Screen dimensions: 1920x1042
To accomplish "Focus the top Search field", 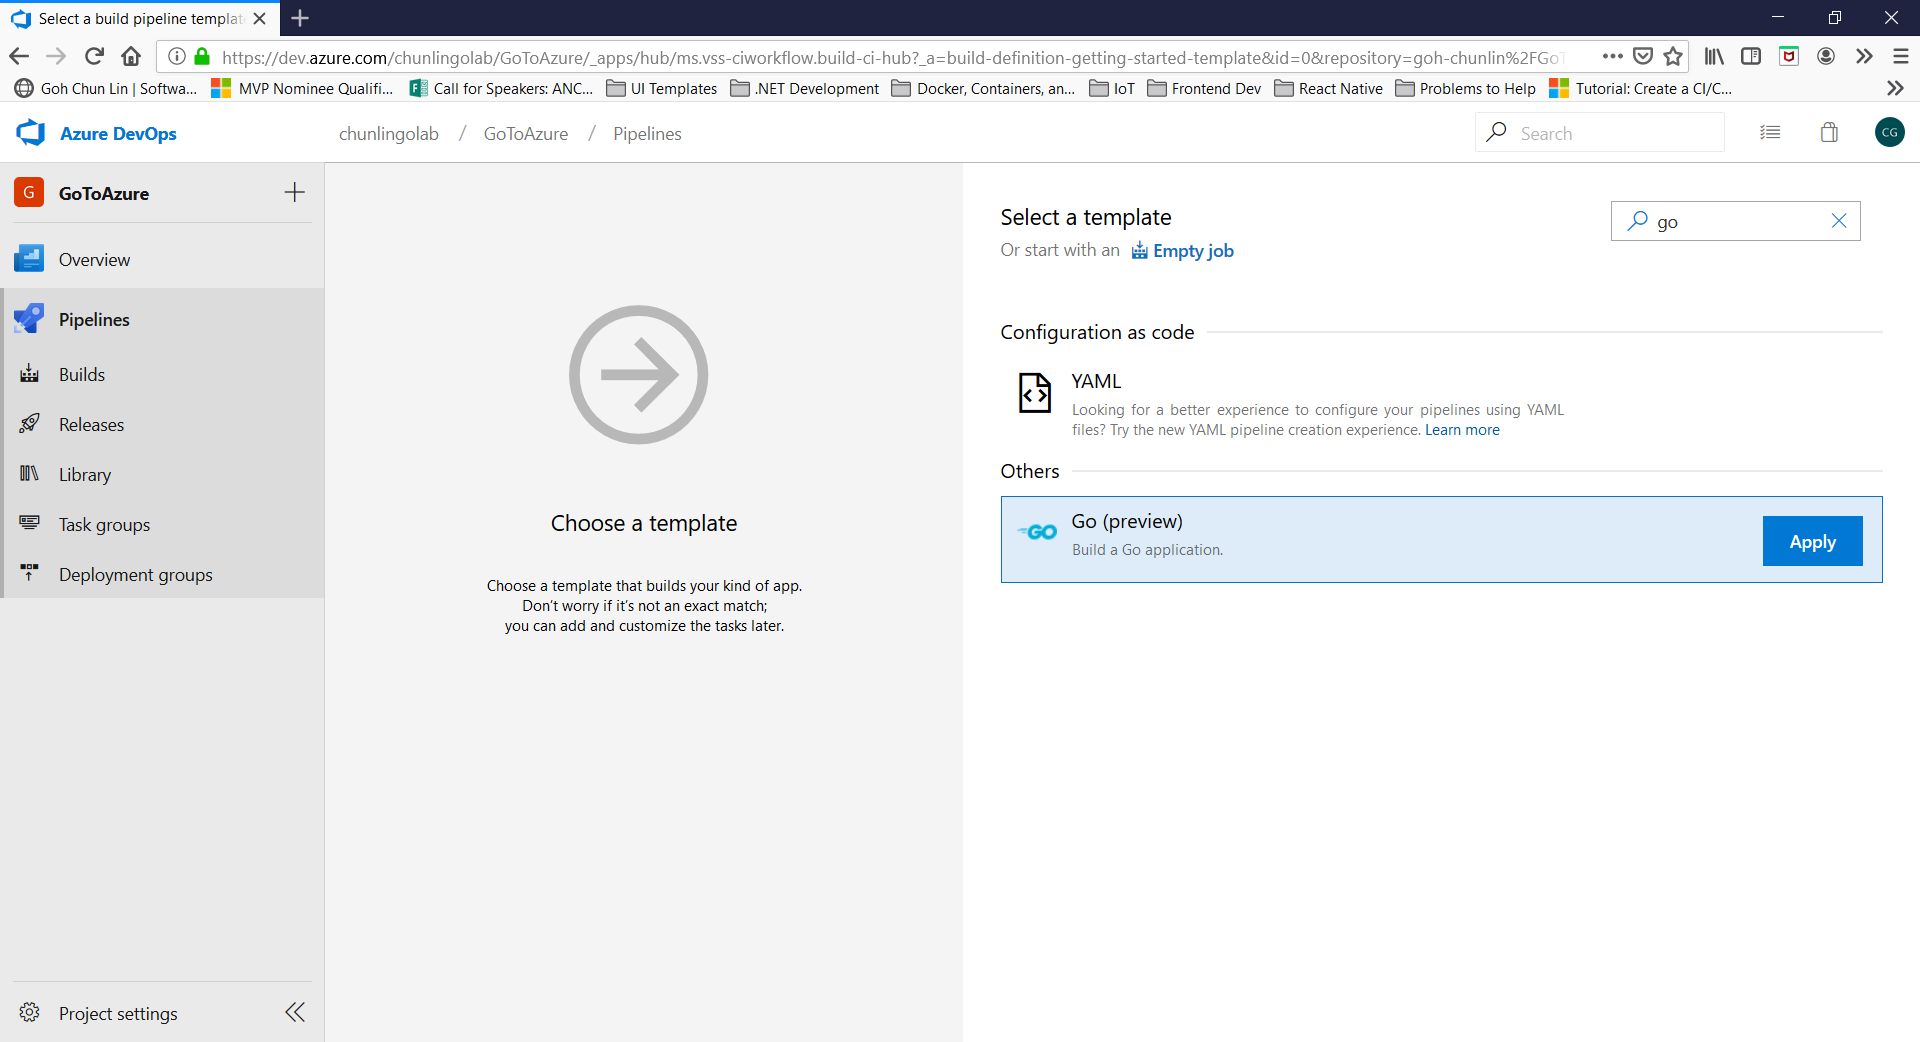I will 1600,133.
